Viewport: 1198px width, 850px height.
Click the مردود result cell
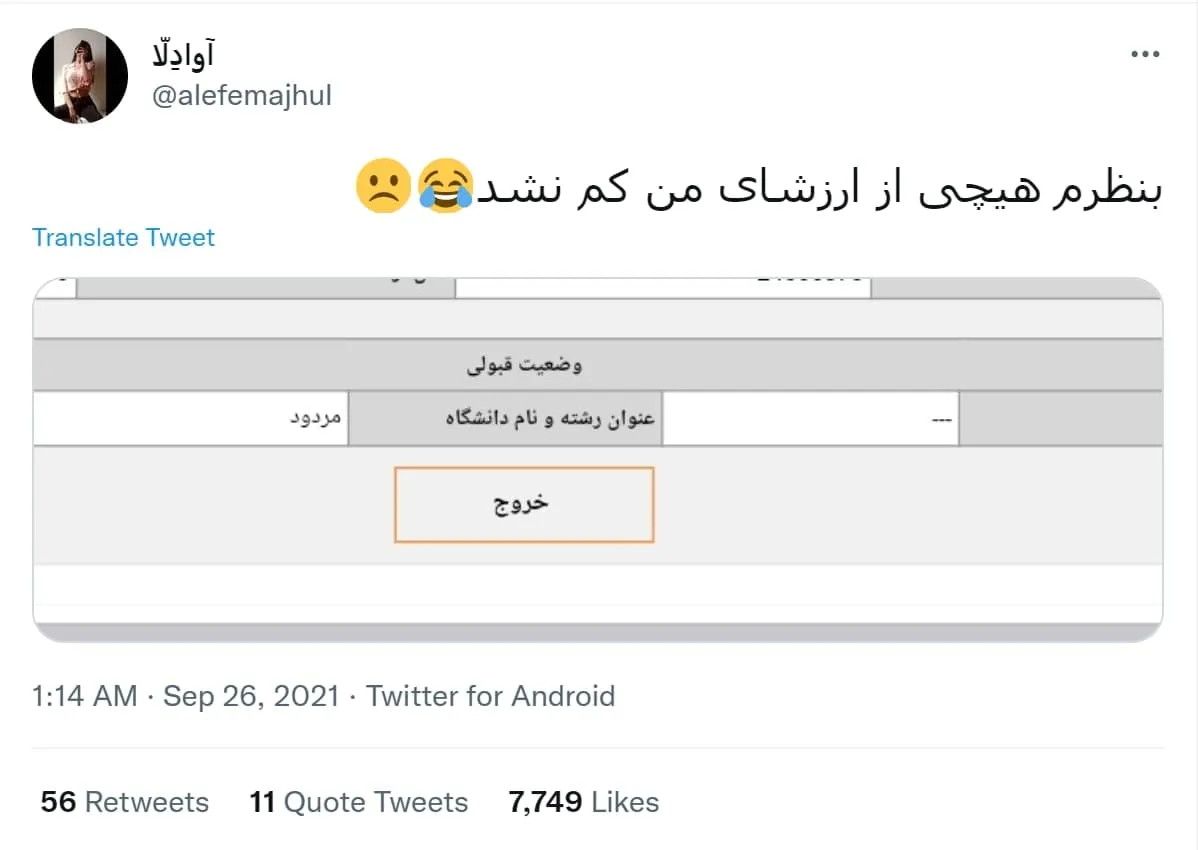coord(190,419)
